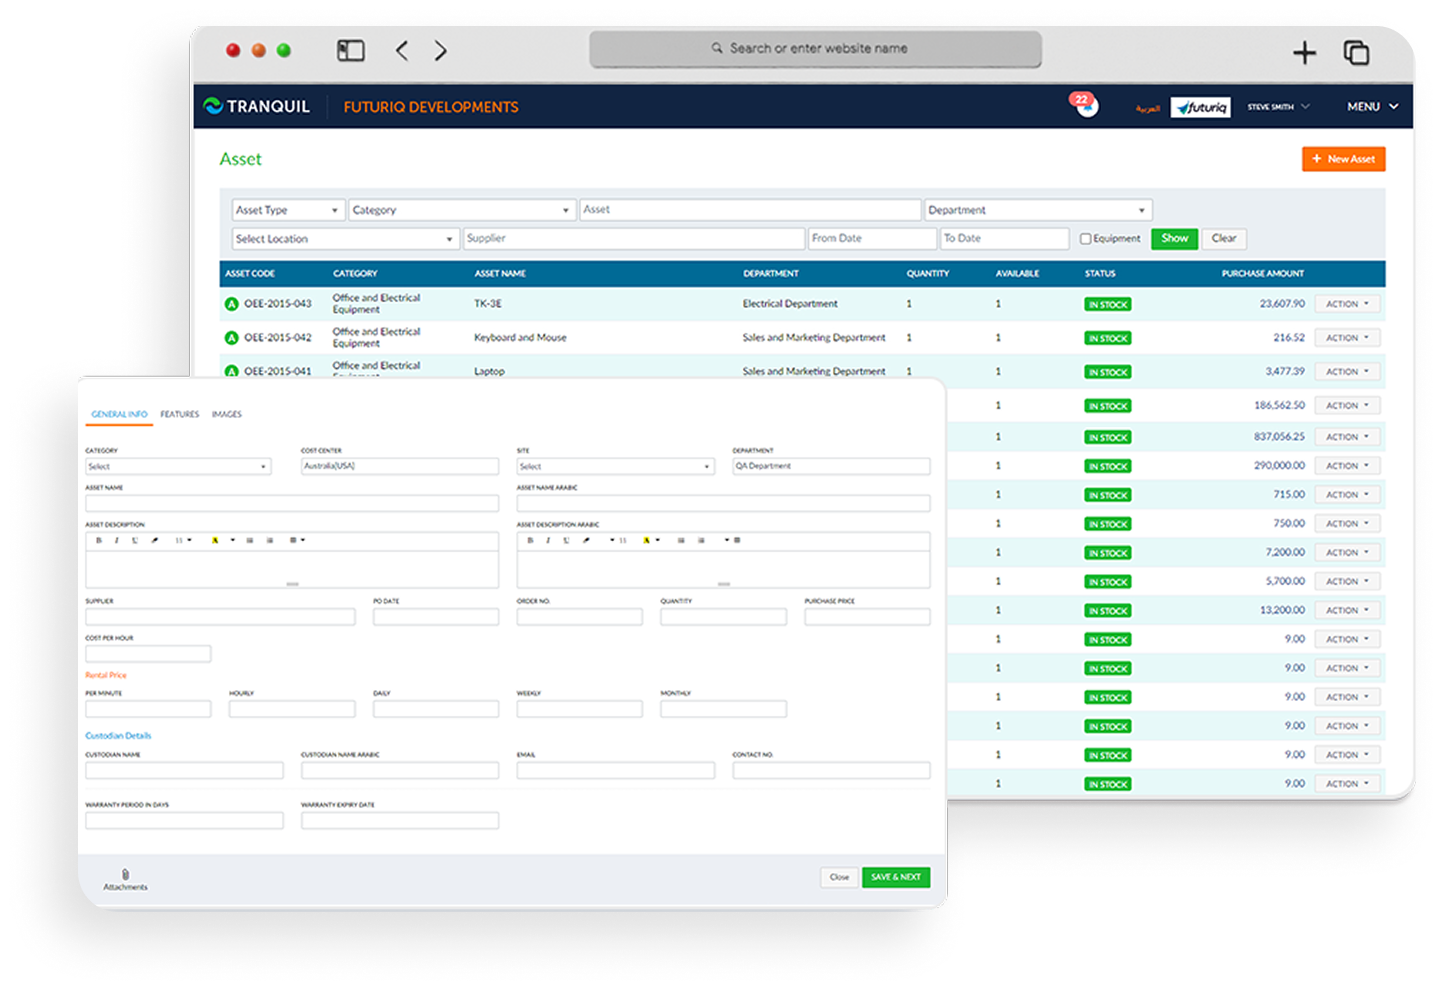Open the Asset Type filter dropdown
This screenshot has width=1442, height=990.
(288, 210)
